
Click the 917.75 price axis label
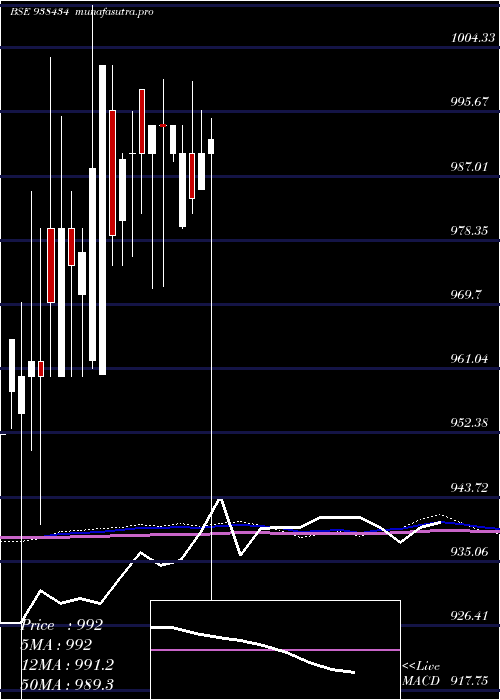tap(468, 680)
